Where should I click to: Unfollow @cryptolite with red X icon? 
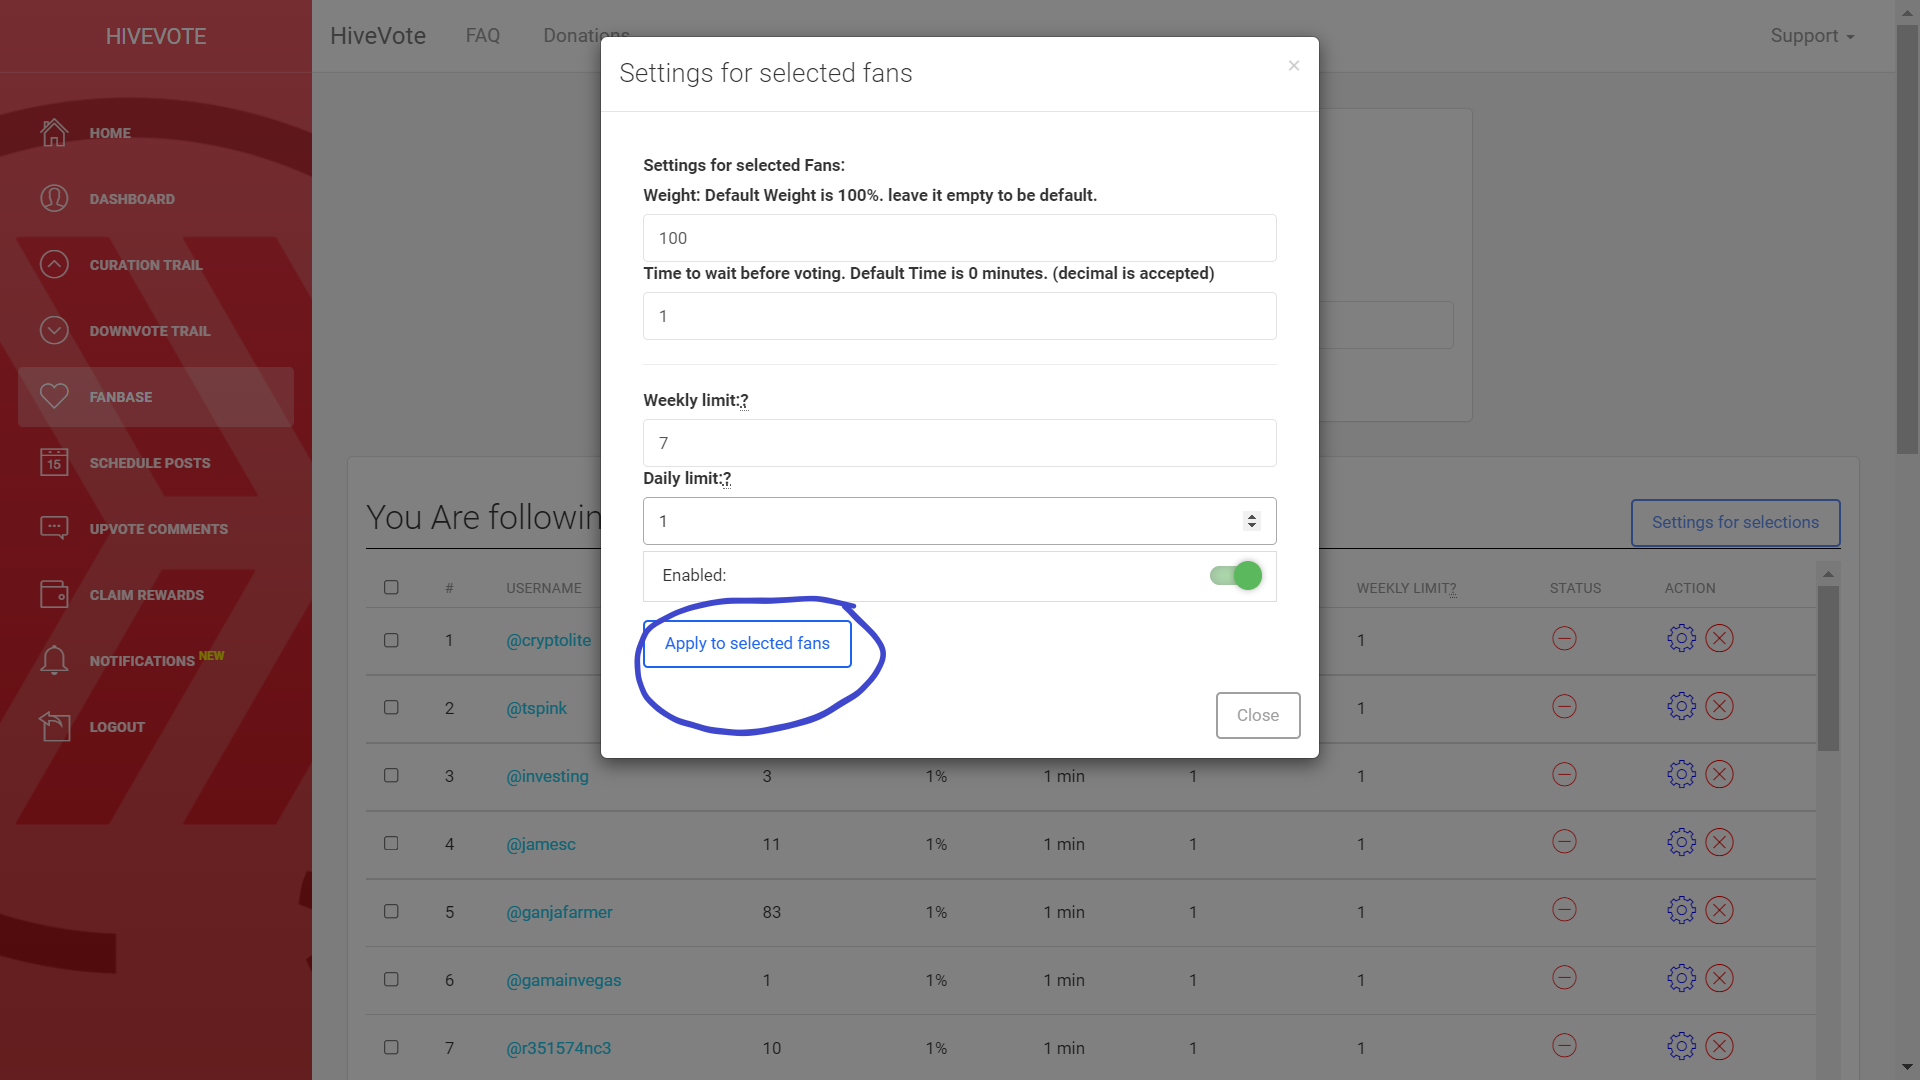(x=1719, y=638)
